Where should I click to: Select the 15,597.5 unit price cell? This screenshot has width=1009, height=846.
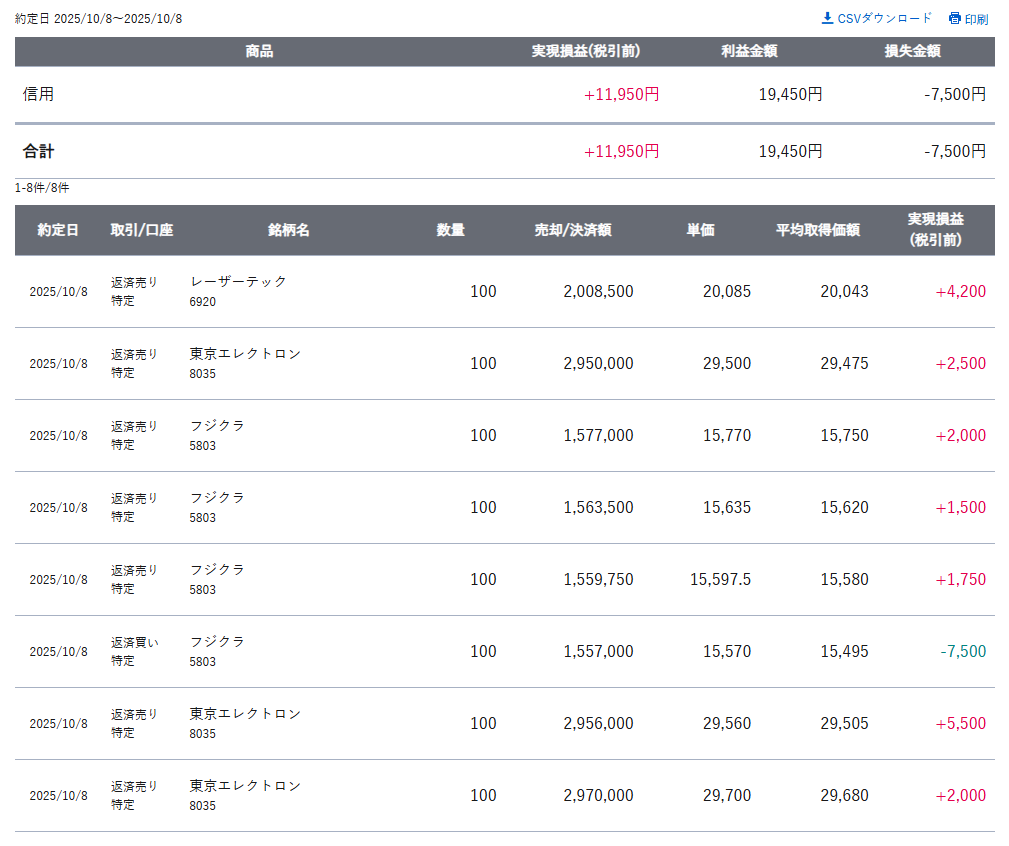pos(720,579)
